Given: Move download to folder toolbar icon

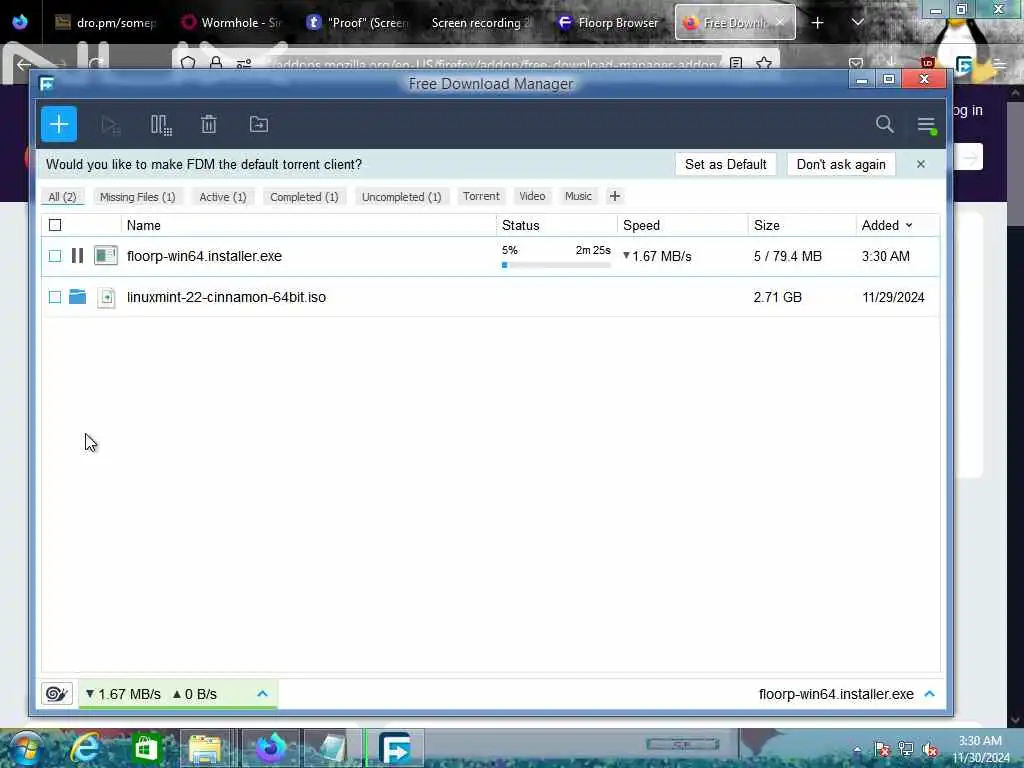Looking at the screenshot, I should click(259, 124).
